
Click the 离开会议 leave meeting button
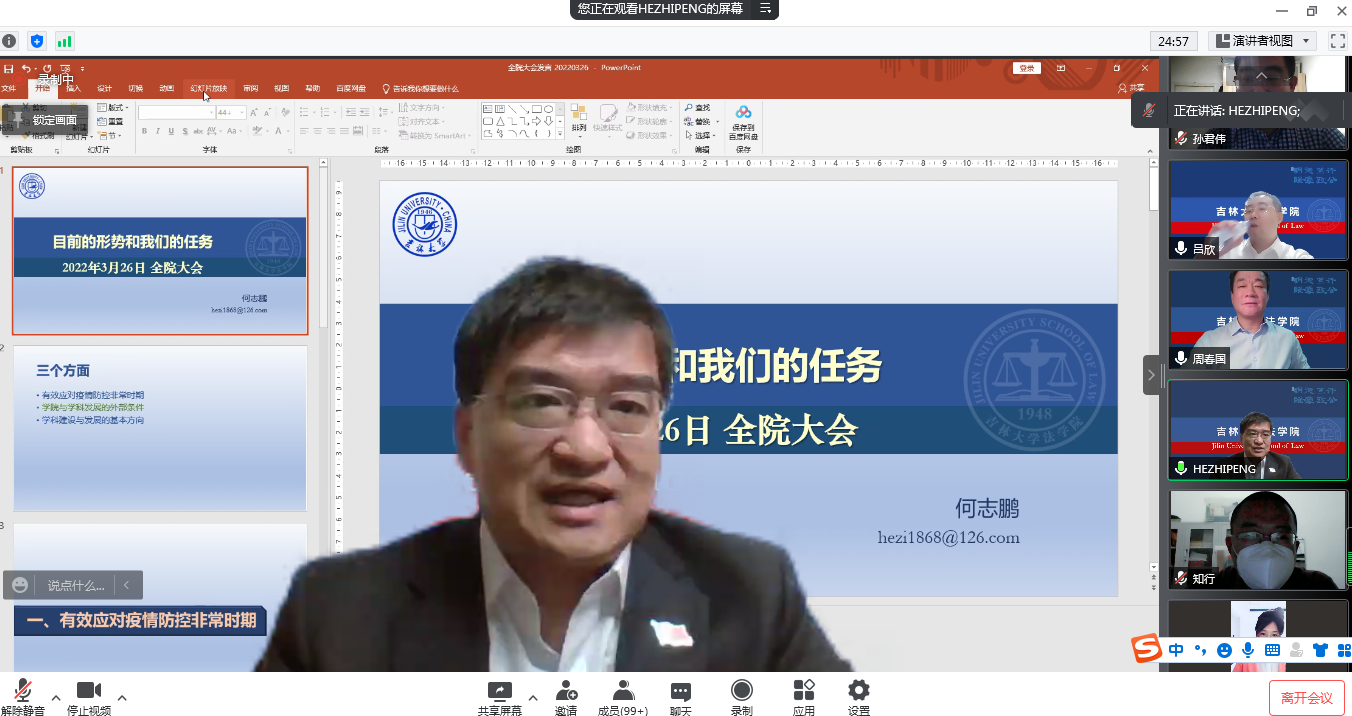point(1307,698)
